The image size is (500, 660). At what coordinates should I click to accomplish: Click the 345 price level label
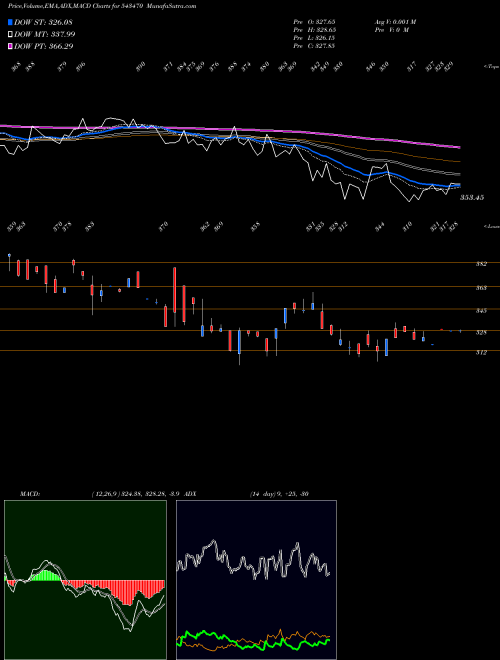tap(481, 311)
